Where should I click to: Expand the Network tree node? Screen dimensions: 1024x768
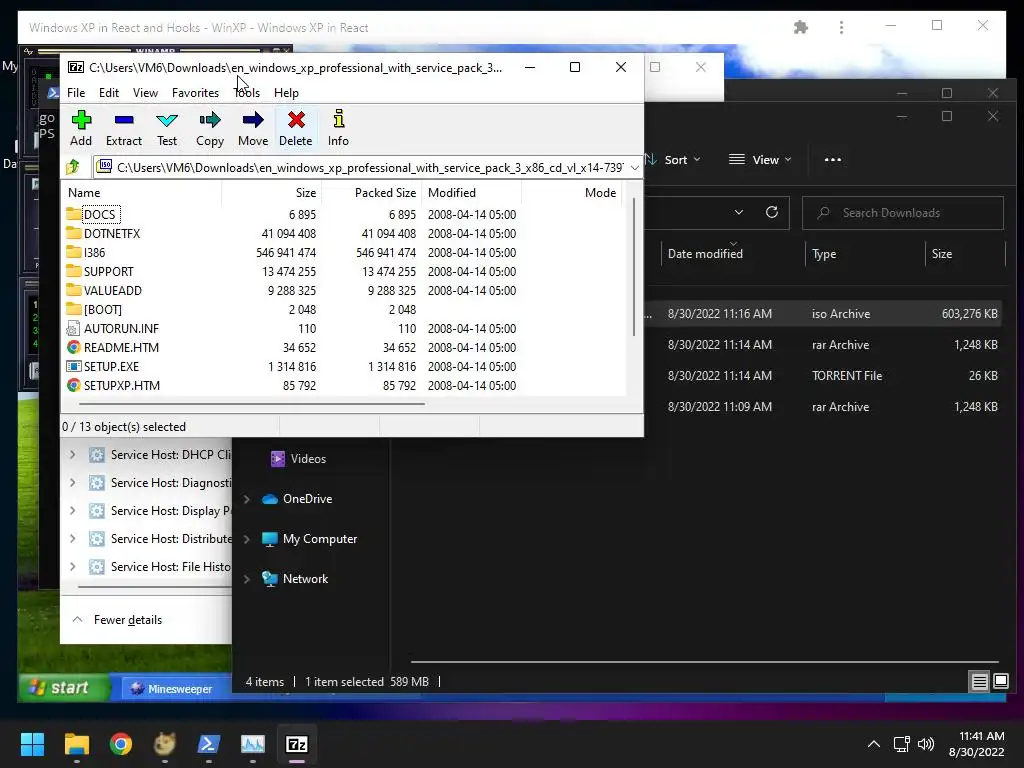coord(247,579)
